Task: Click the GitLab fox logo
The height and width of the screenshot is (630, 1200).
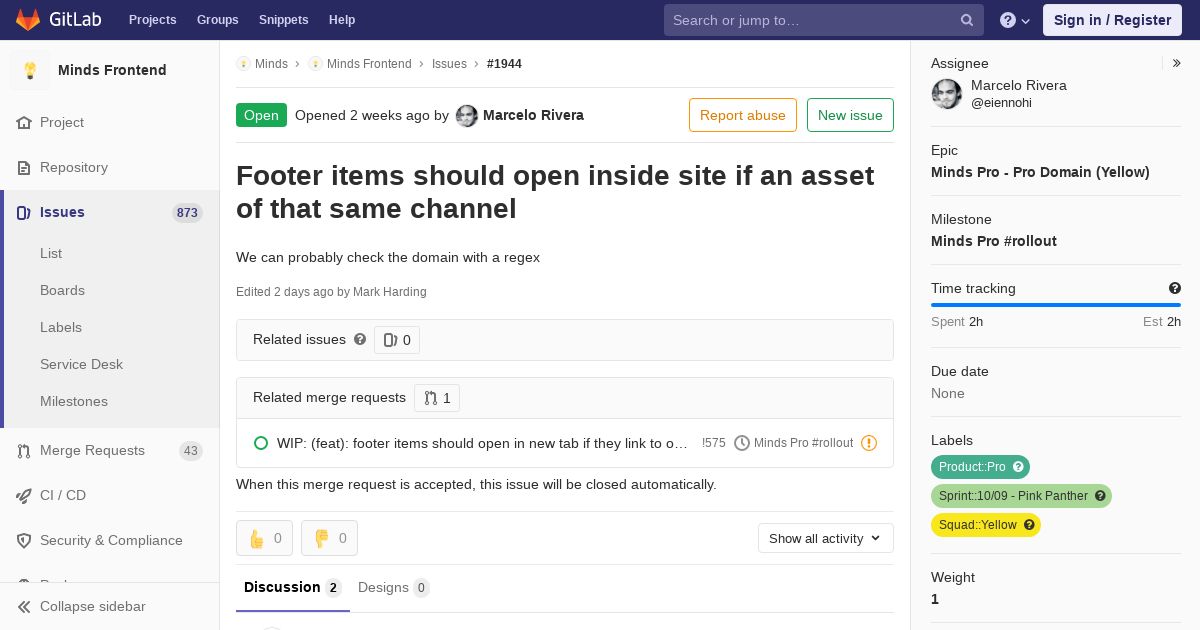Action: point(28,20)
